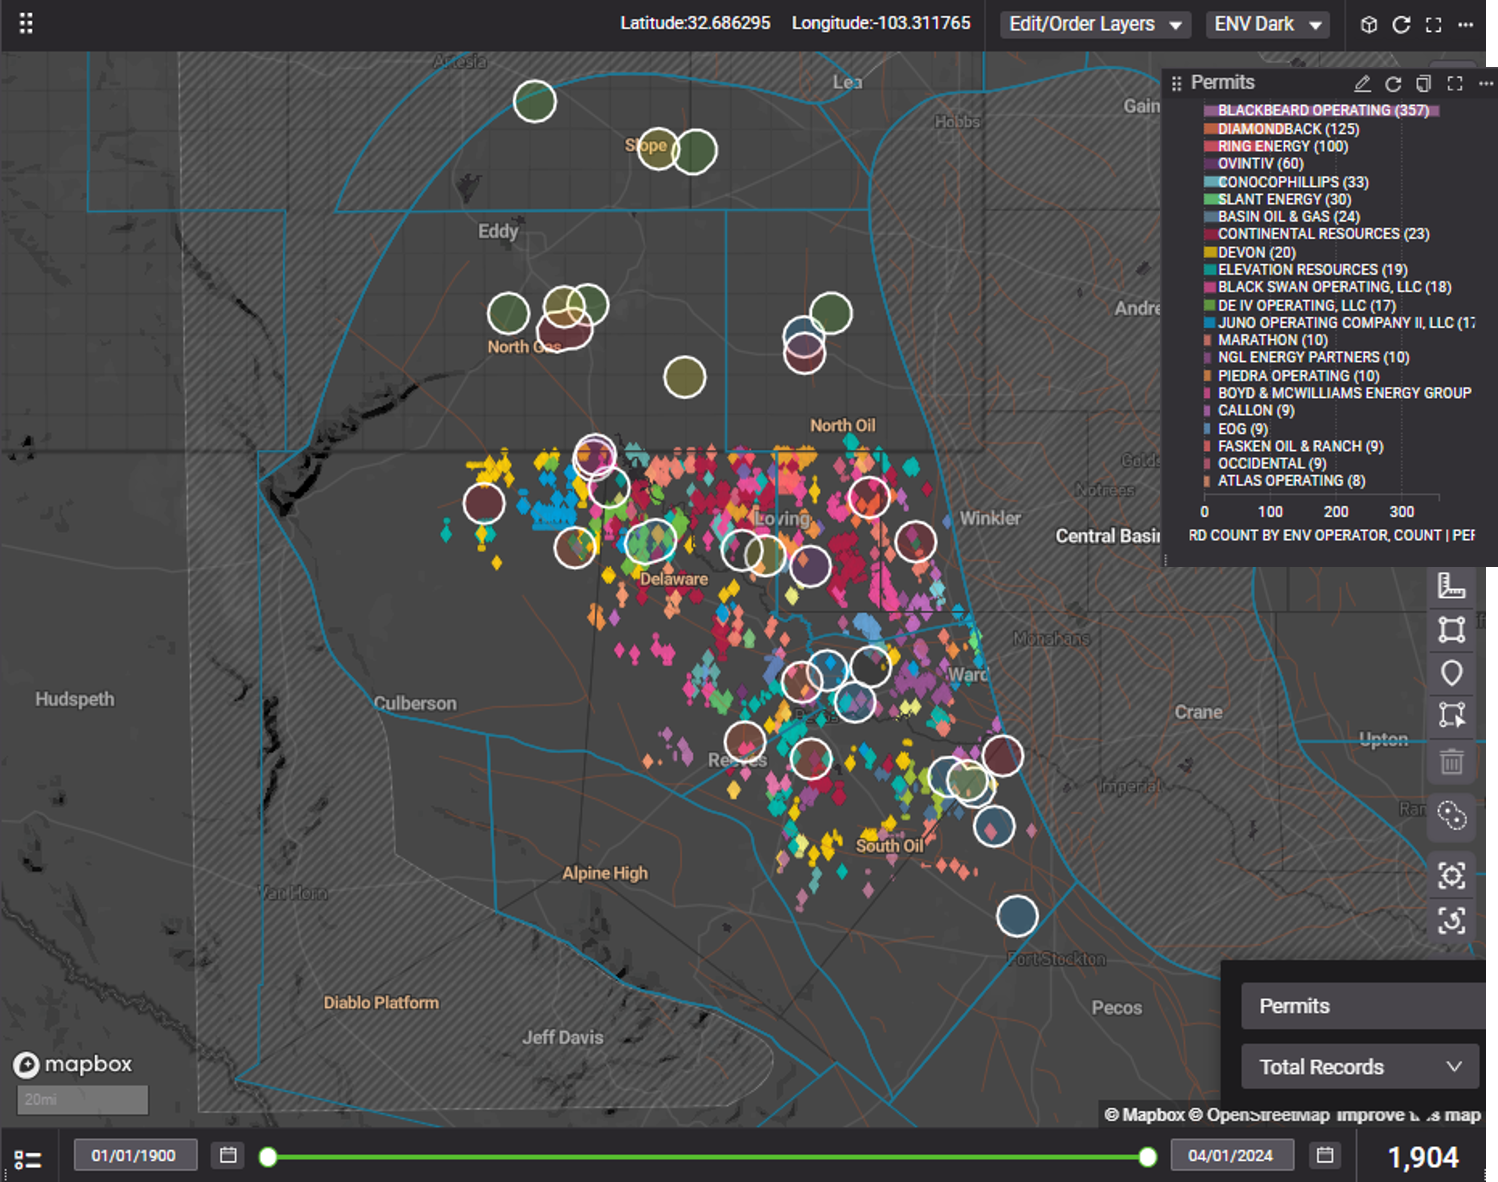Refresh the Permits chart panel

point(1393,84)
